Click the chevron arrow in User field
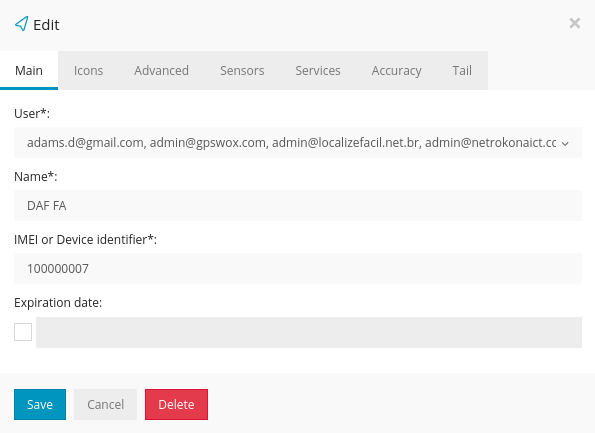This screenshot has width=595, height=433. 565,144
